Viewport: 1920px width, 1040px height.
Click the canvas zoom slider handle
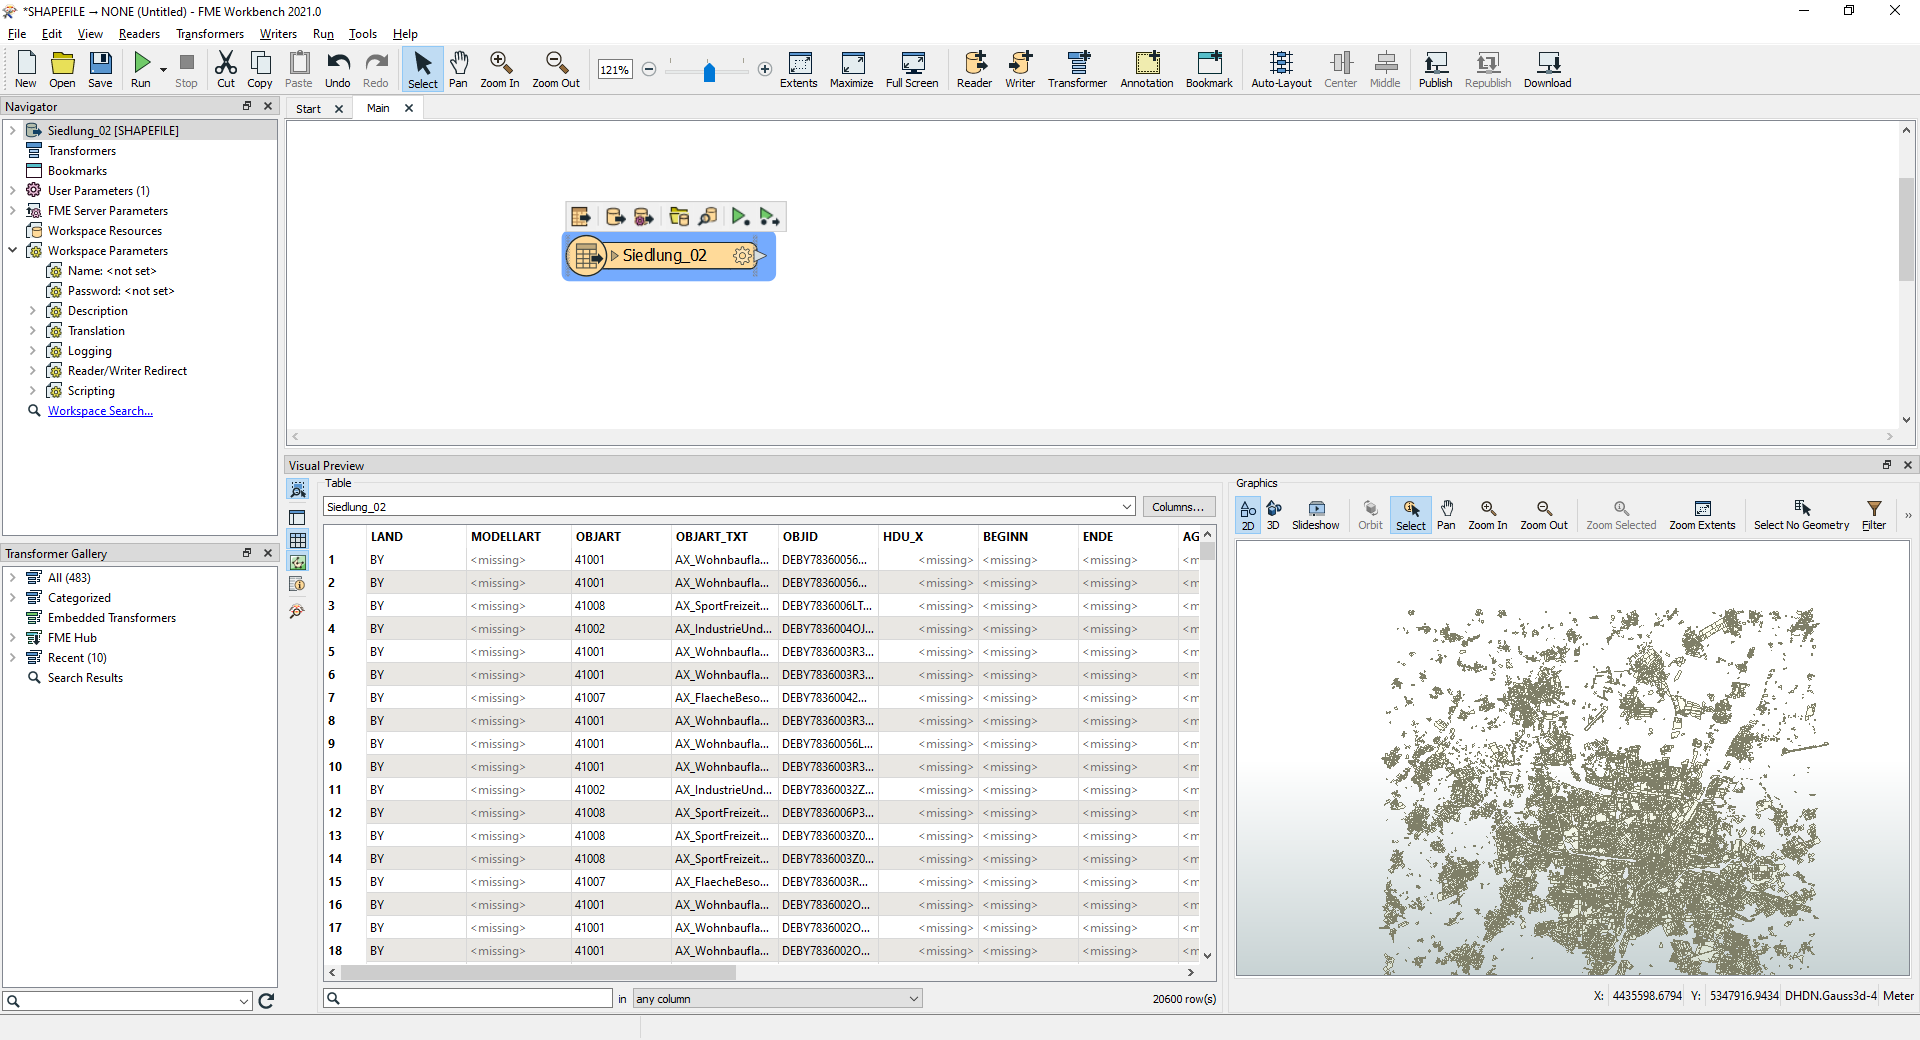[x=709, y=71]
